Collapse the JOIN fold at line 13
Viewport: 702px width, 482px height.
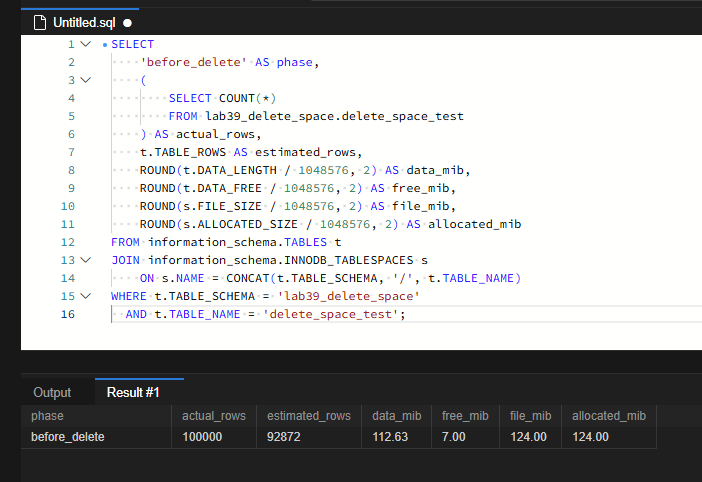pyautogui.click(x=86, y=260)
